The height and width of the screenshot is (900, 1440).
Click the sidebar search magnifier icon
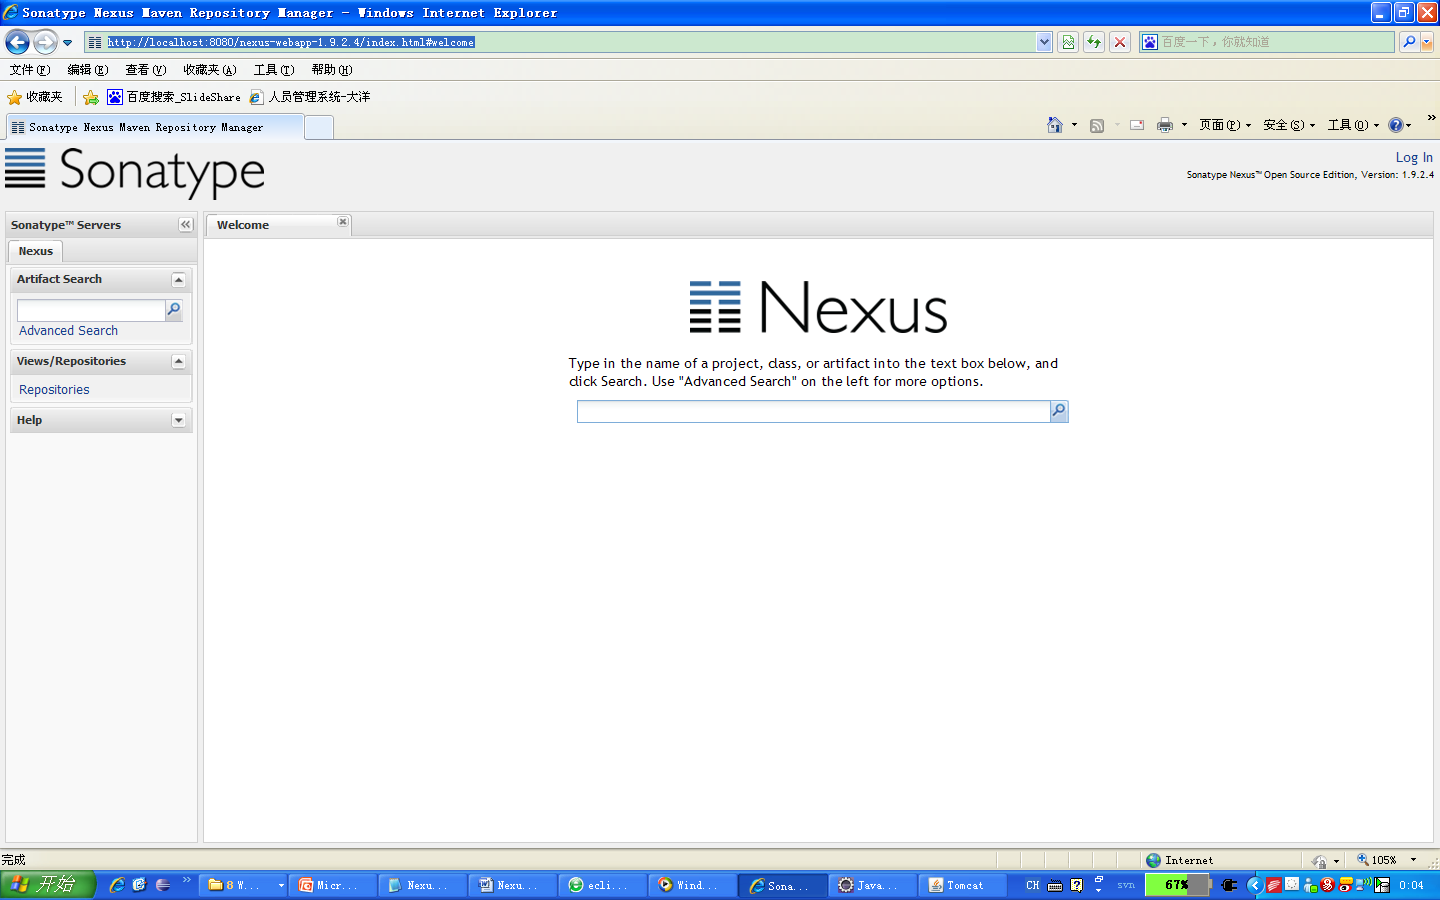(174, 310)
